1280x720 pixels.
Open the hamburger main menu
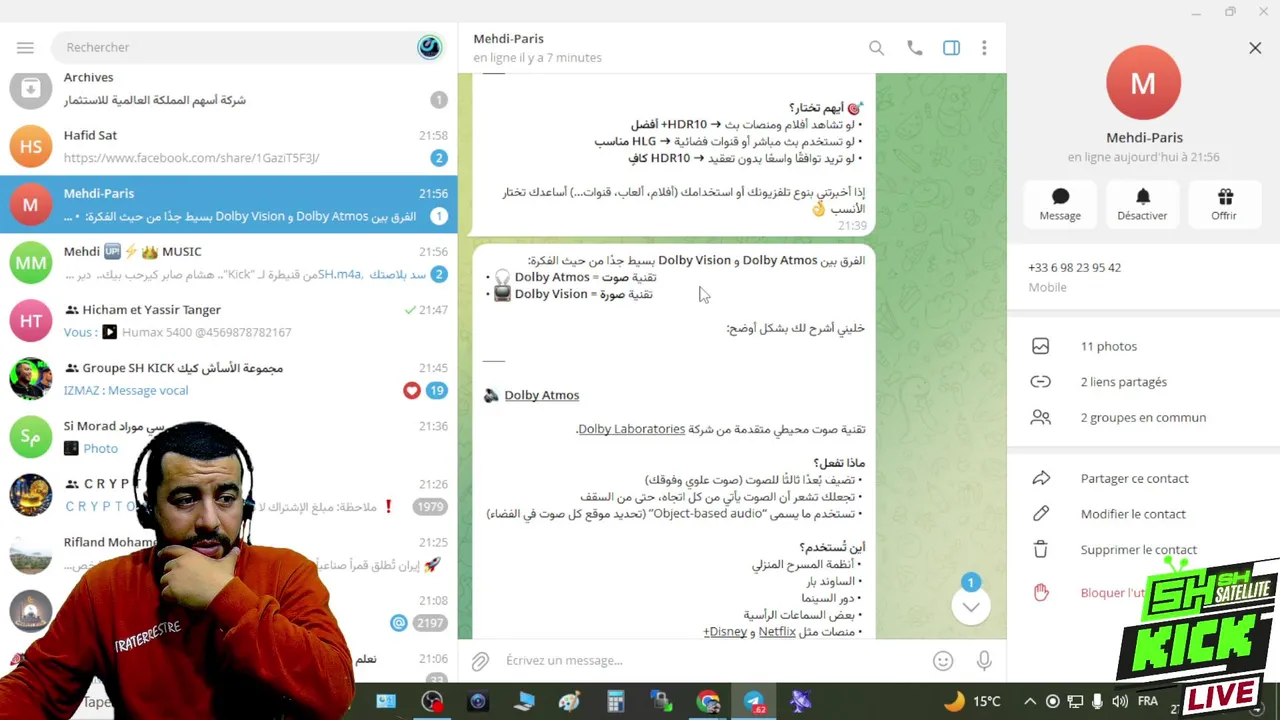[25, 47]
